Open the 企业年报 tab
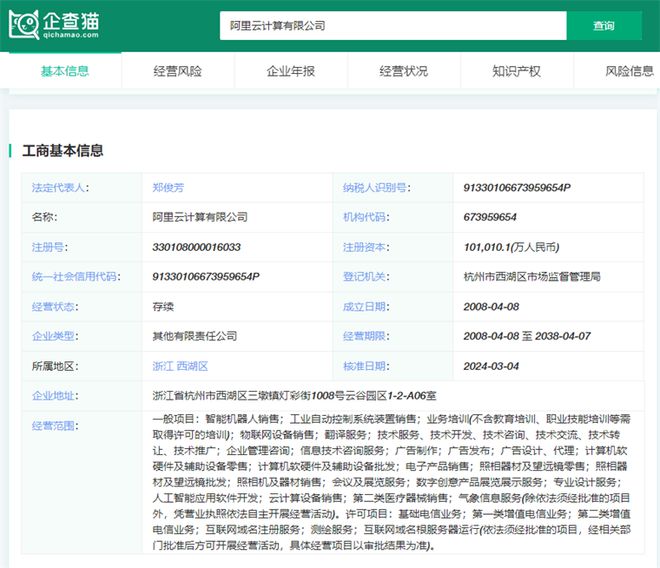 tap(291, 71)
